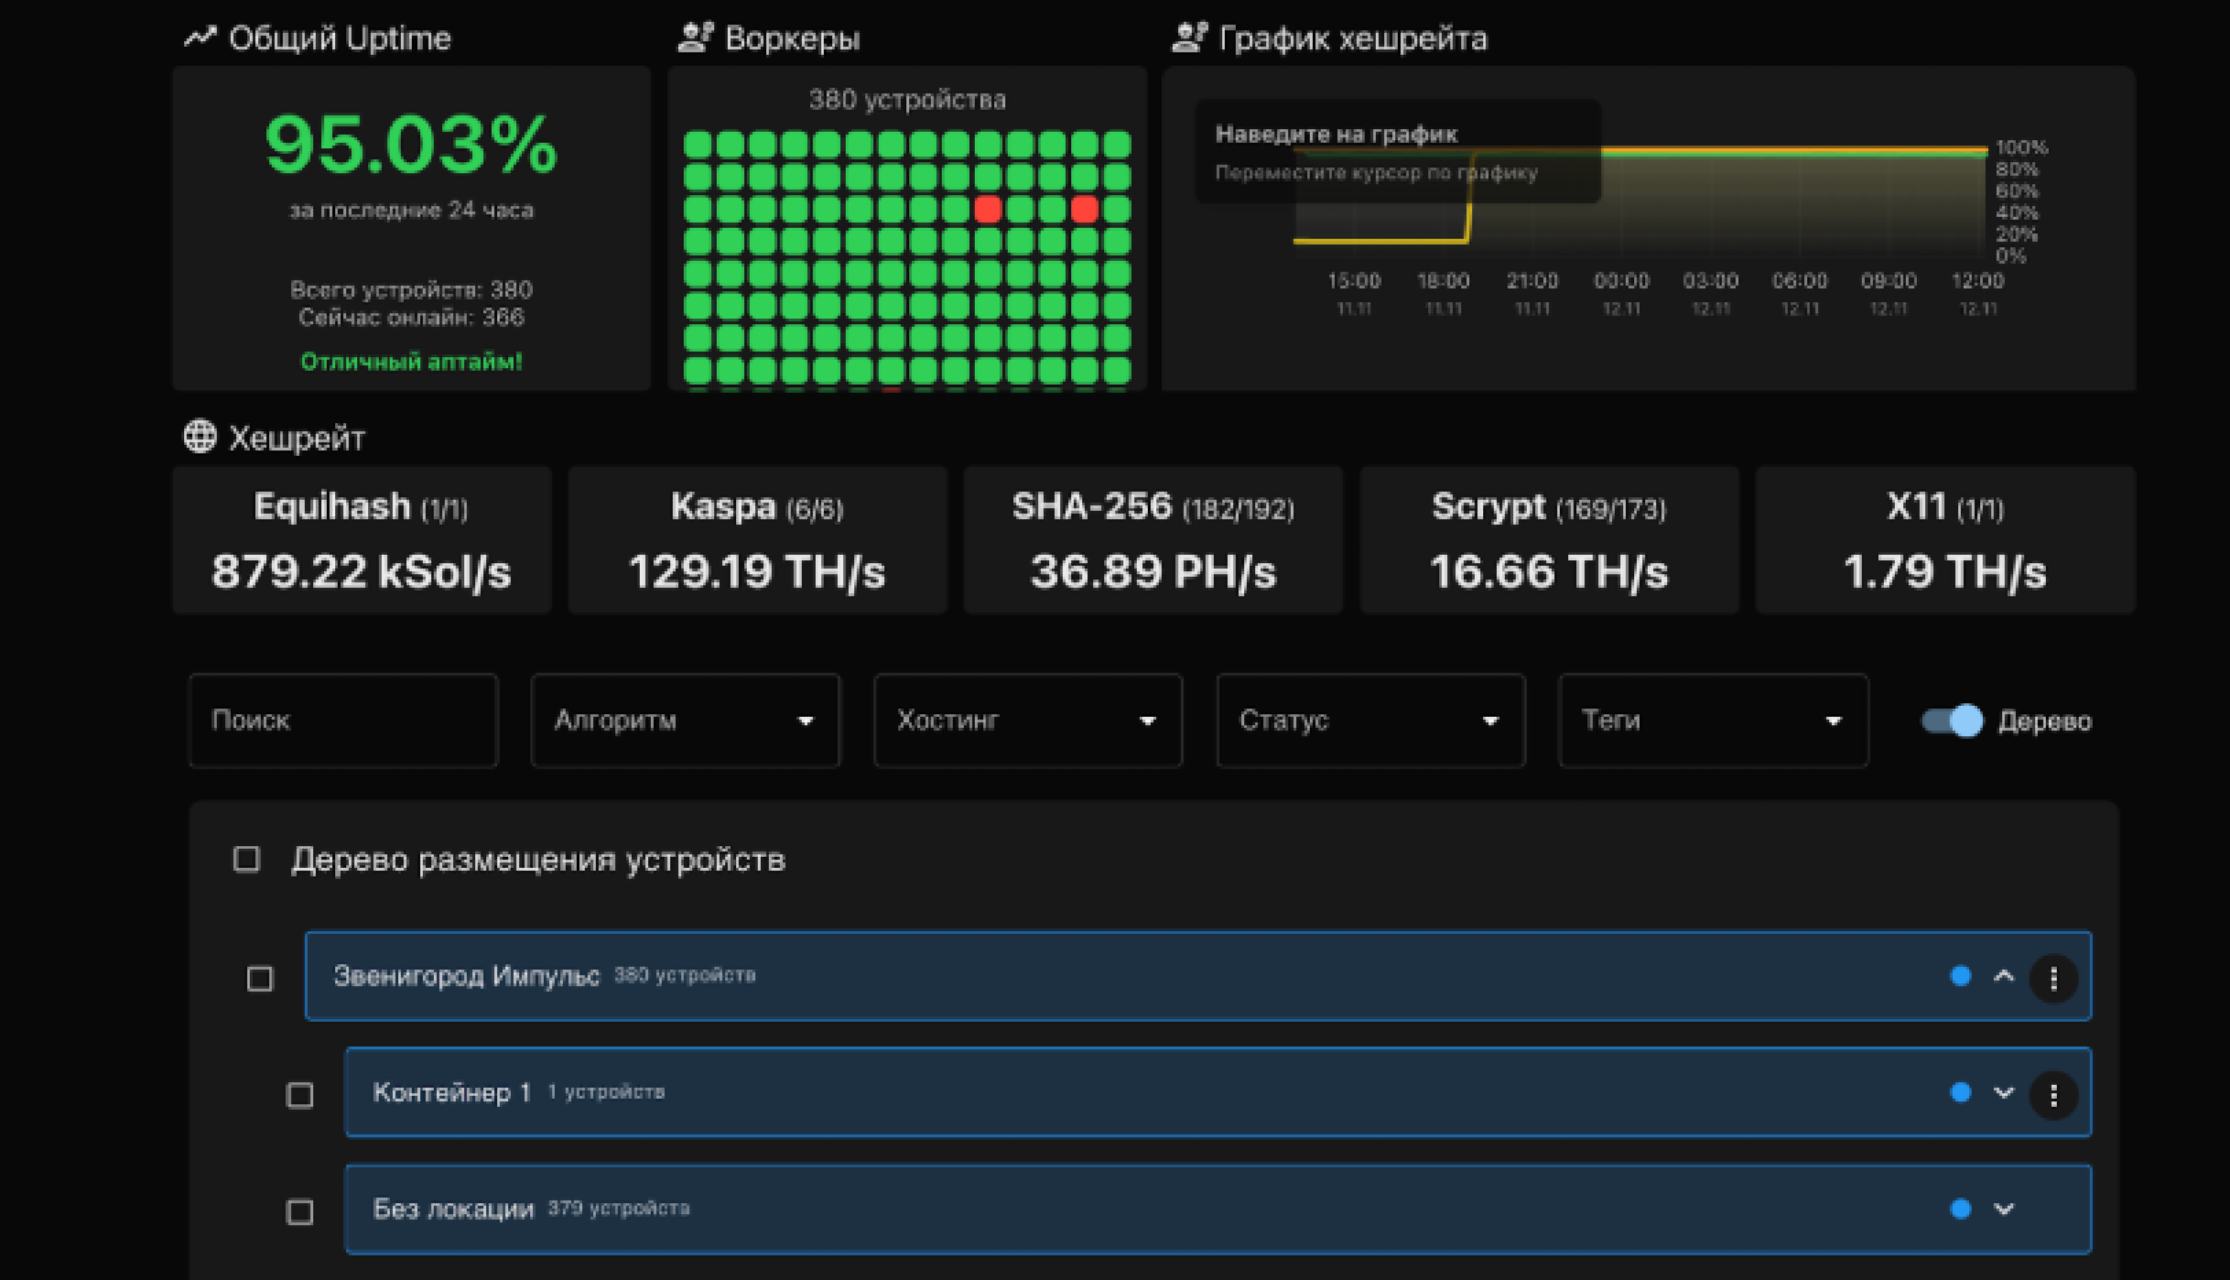This screenshot has width=2230, height=1280.
Task: Open the Статус filter dropdown
Action: tap(1370, 721)
